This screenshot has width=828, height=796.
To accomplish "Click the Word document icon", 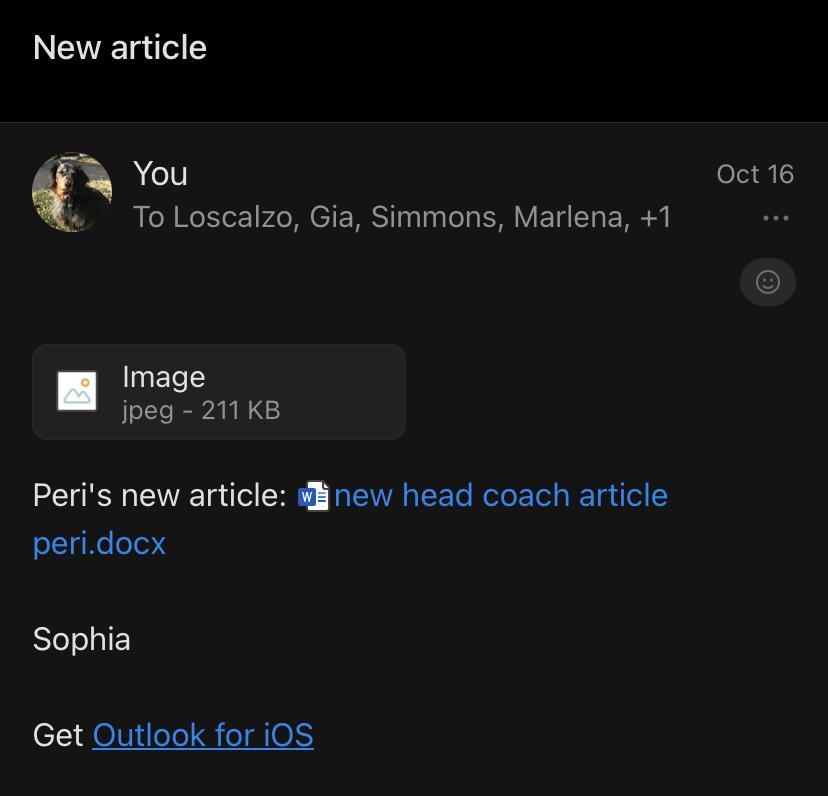I will [x=314, y=496].
